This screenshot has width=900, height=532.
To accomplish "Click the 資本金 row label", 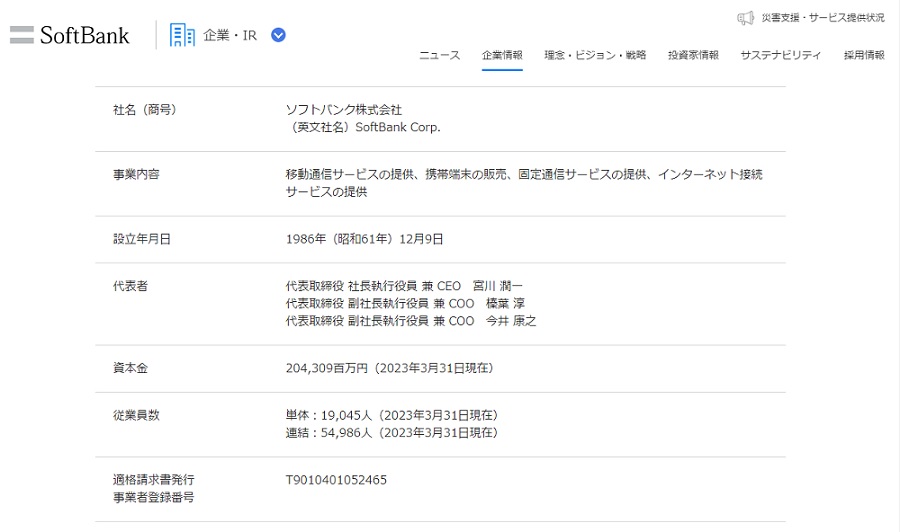I will tap(130, 368).
